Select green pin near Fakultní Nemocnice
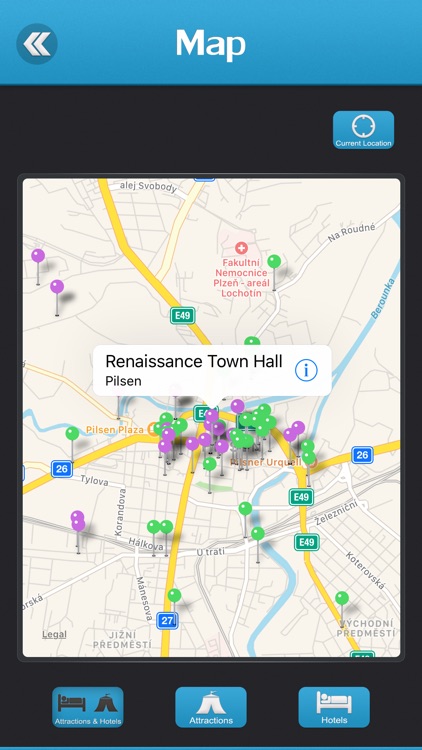The image size is (422, 750). (x=274, y=262)
